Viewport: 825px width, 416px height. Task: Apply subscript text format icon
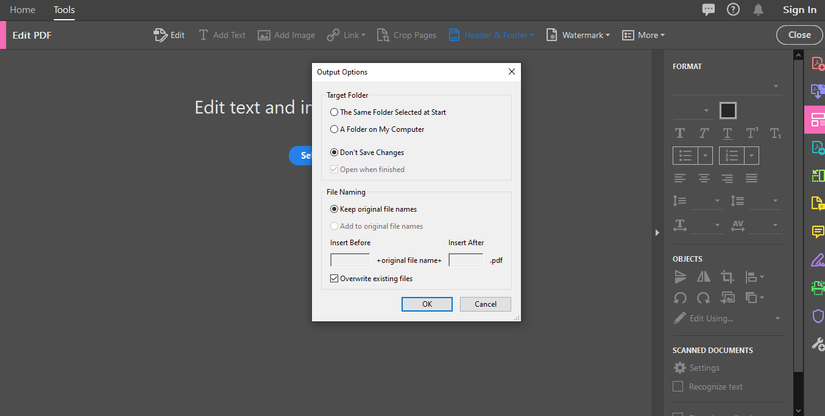[775, 134]
